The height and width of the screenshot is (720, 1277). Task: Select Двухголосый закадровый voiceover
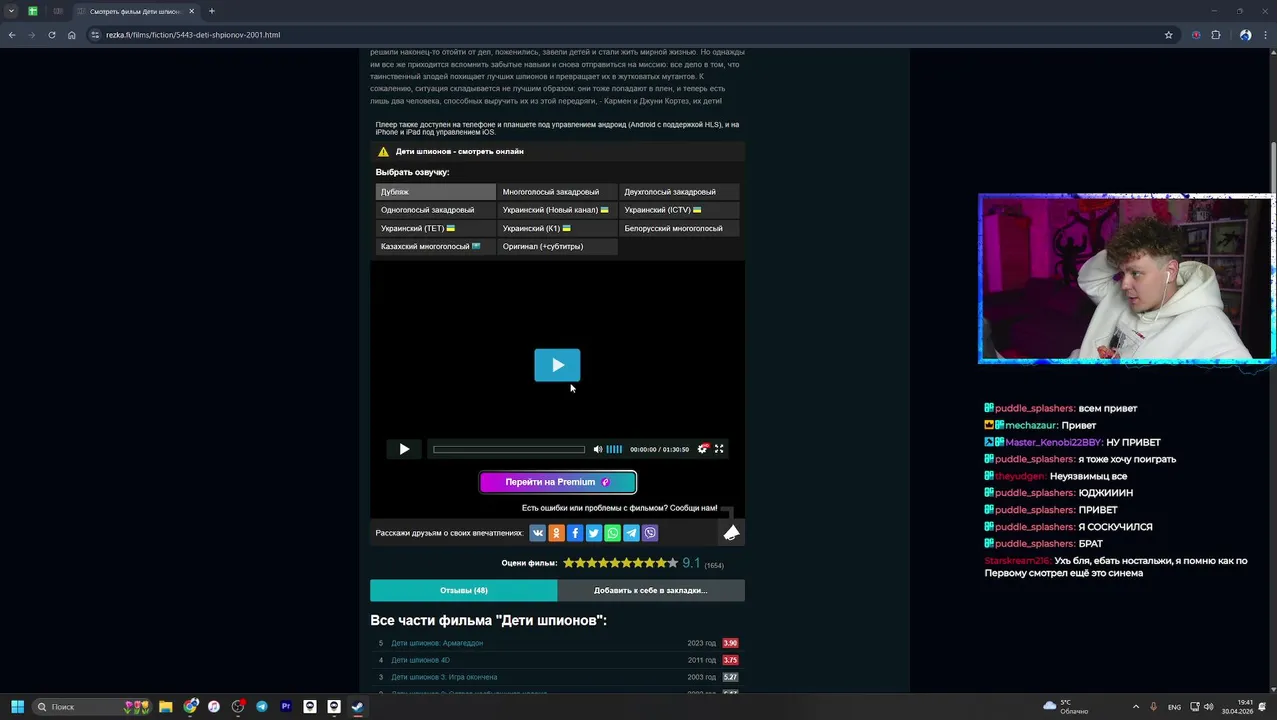679,192
